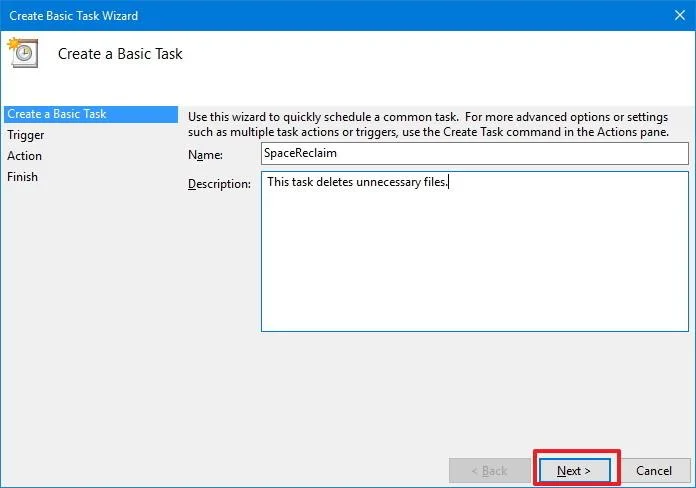Click inside the Description text area
This screenshot has width=696, height=488.
pos(475,251)
